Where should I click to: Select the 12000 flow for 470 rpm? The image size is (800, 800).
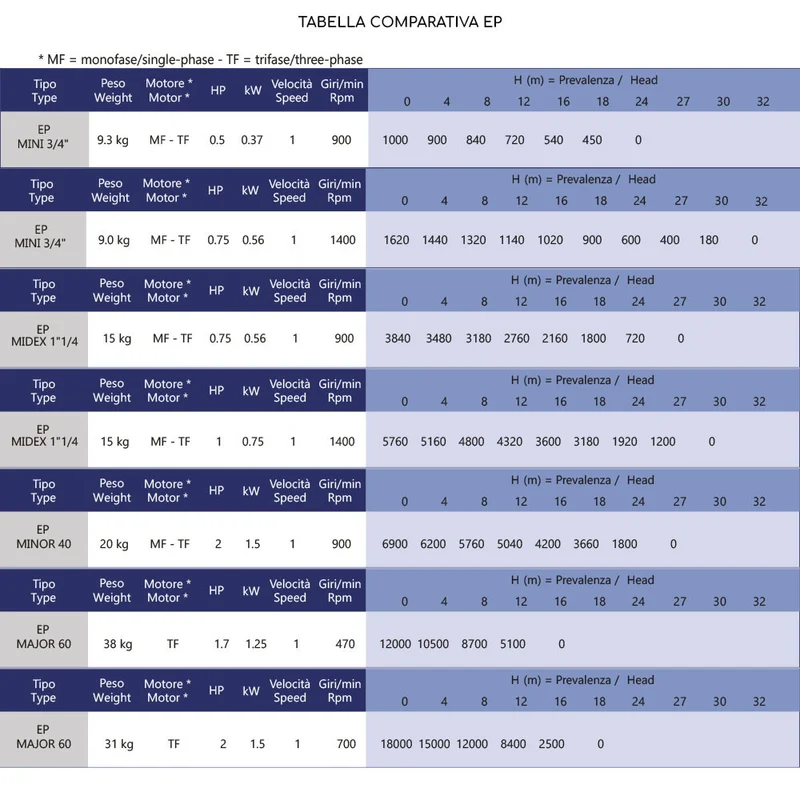395,644
